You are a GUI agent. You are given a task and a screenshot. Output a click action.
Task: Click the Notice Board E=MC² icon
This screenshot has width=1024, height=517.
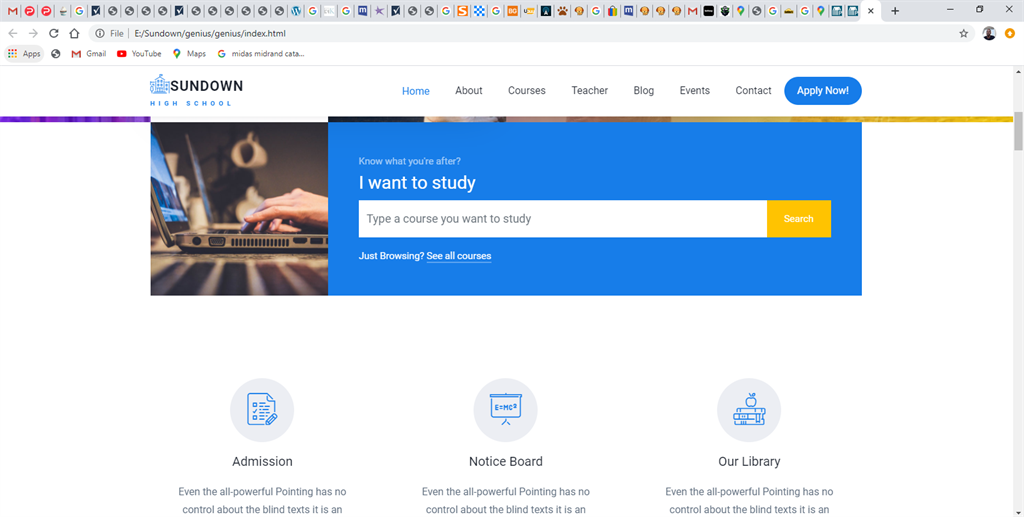tap(505, 410)
